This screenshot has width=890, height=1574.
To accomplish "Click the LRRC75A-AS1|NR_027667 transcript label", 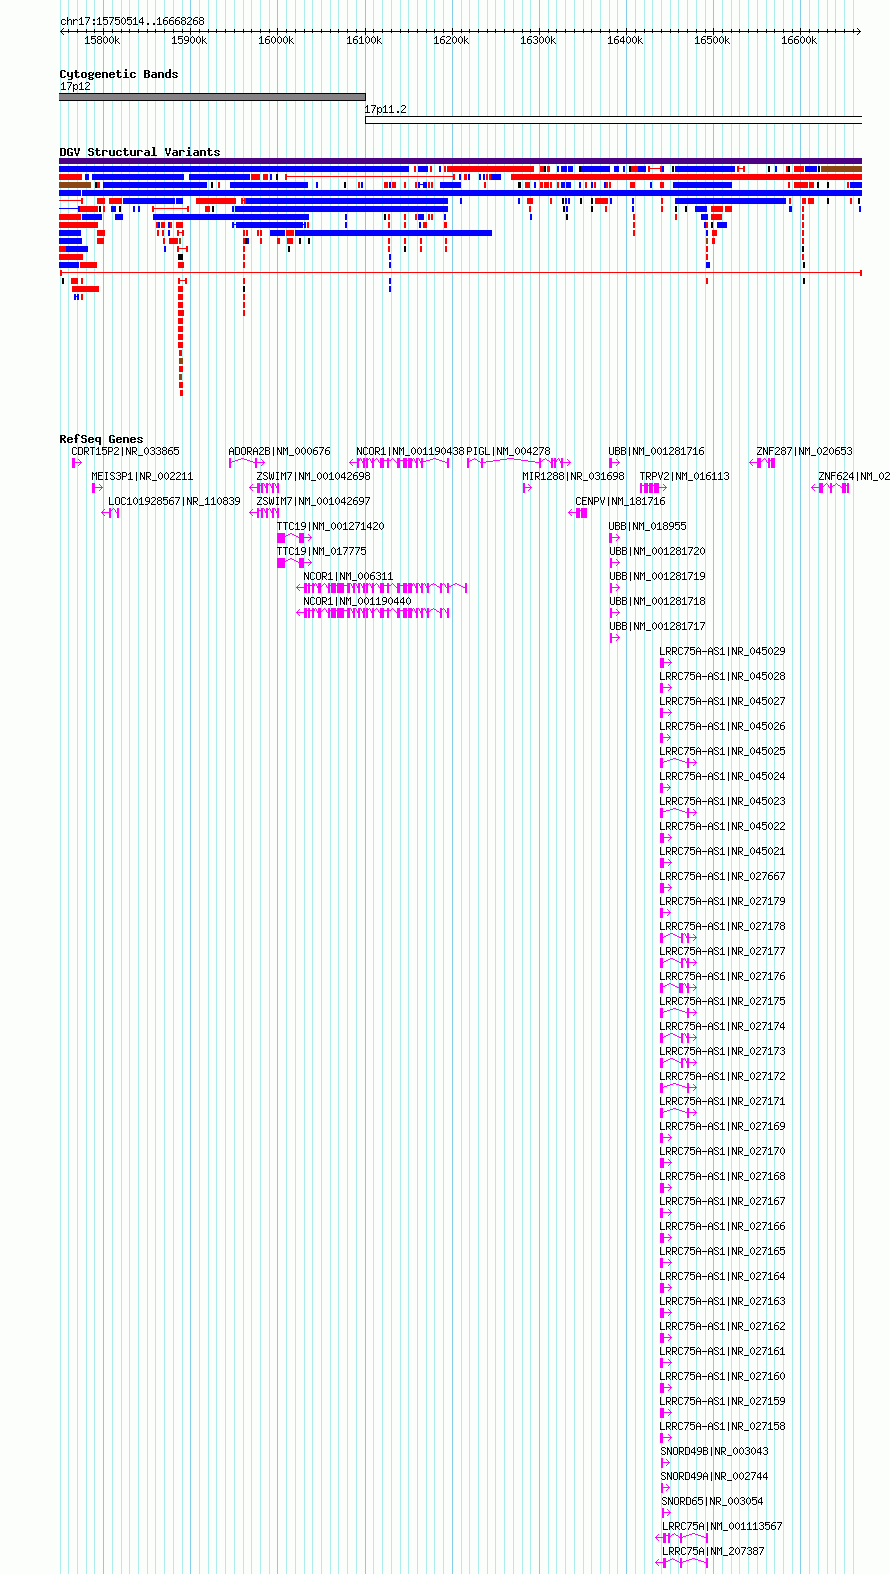I will [x=722, y=876].
